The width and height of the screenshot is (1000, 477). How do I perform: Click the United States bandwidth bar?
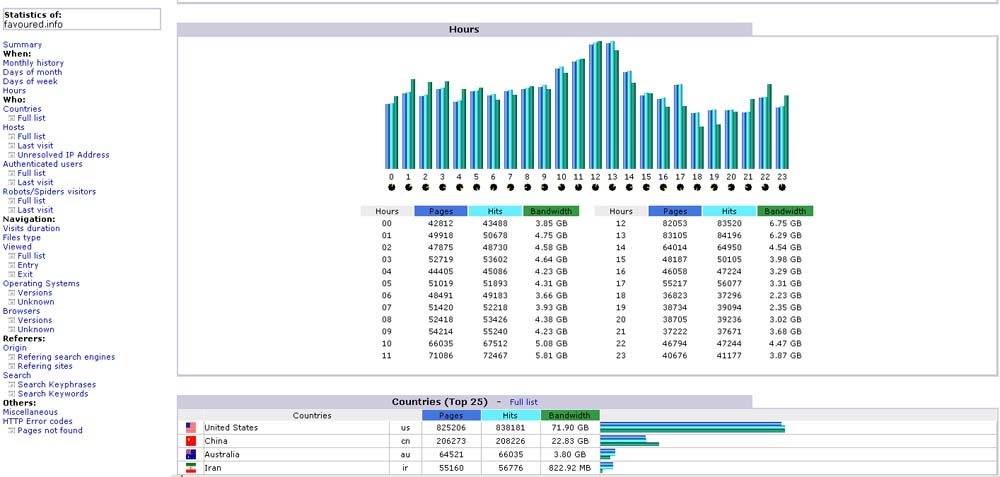click(x=692, y=431)
